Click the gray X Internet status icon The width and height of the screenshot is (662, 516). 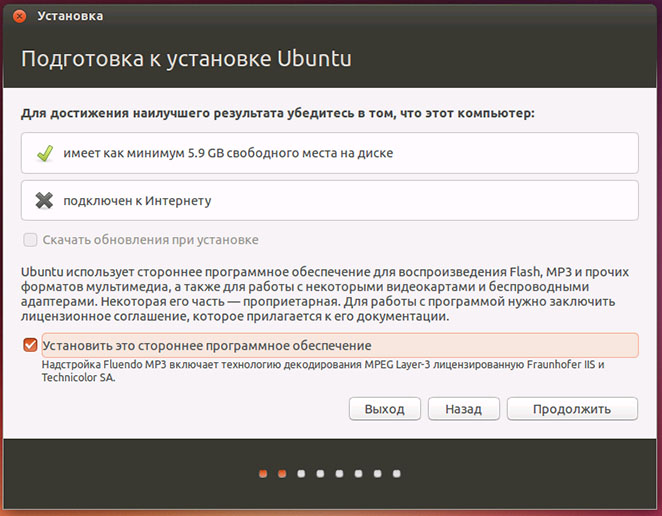pyautogui.click(x=44, y=201)
